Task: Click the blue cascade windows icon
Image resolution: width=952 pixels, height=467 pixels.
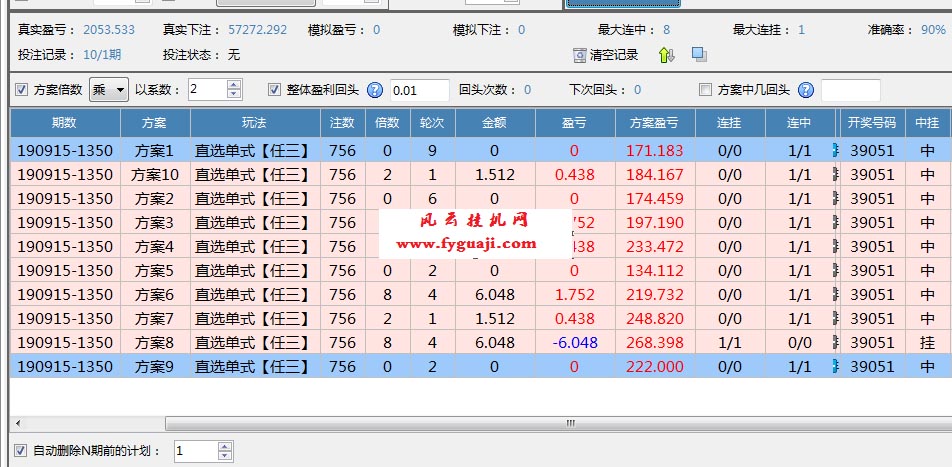Action: point(699,55)
